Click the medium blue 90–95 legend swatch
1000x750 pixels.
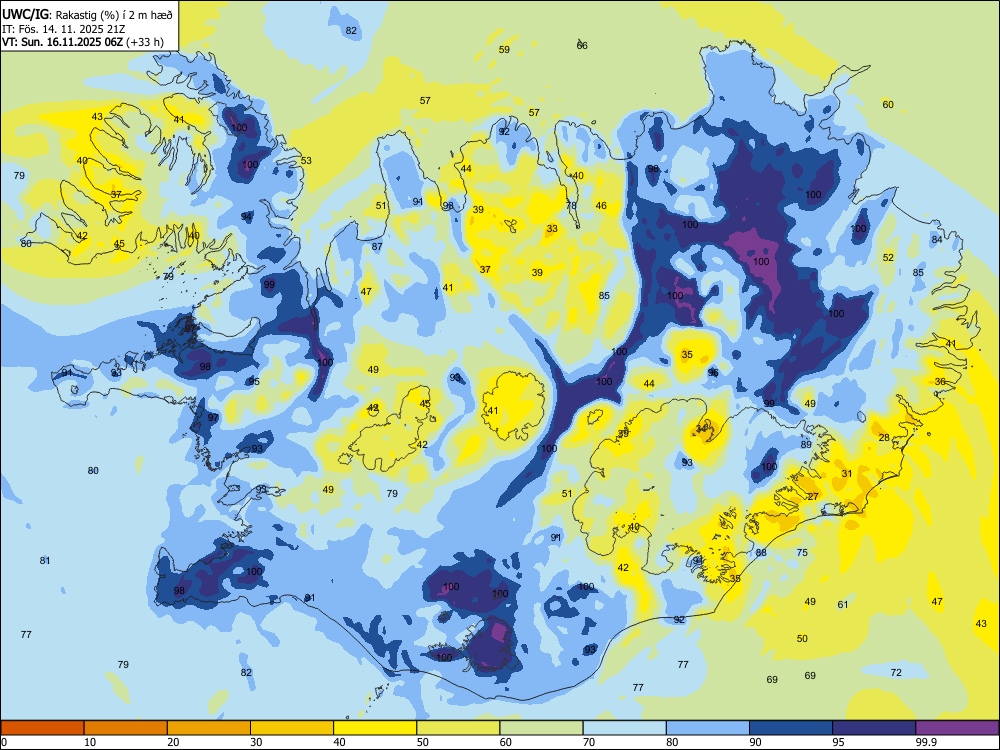pyautogui.click(x=791, y=728)
